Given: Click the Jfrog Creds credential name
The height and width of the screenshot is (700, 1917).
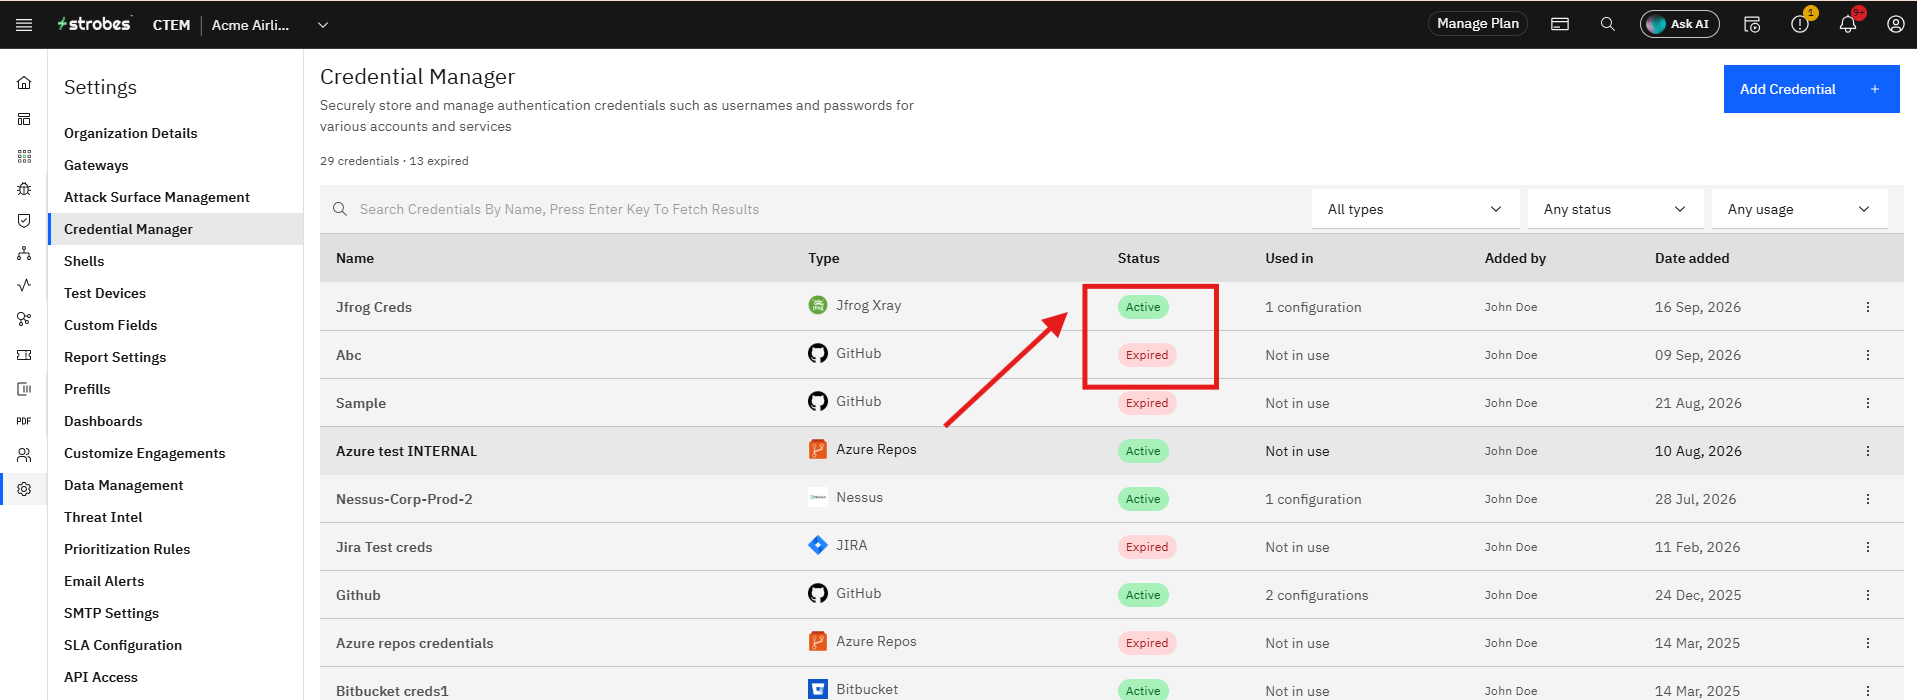Looking at the screenshot, I should [x=374, y=307].
